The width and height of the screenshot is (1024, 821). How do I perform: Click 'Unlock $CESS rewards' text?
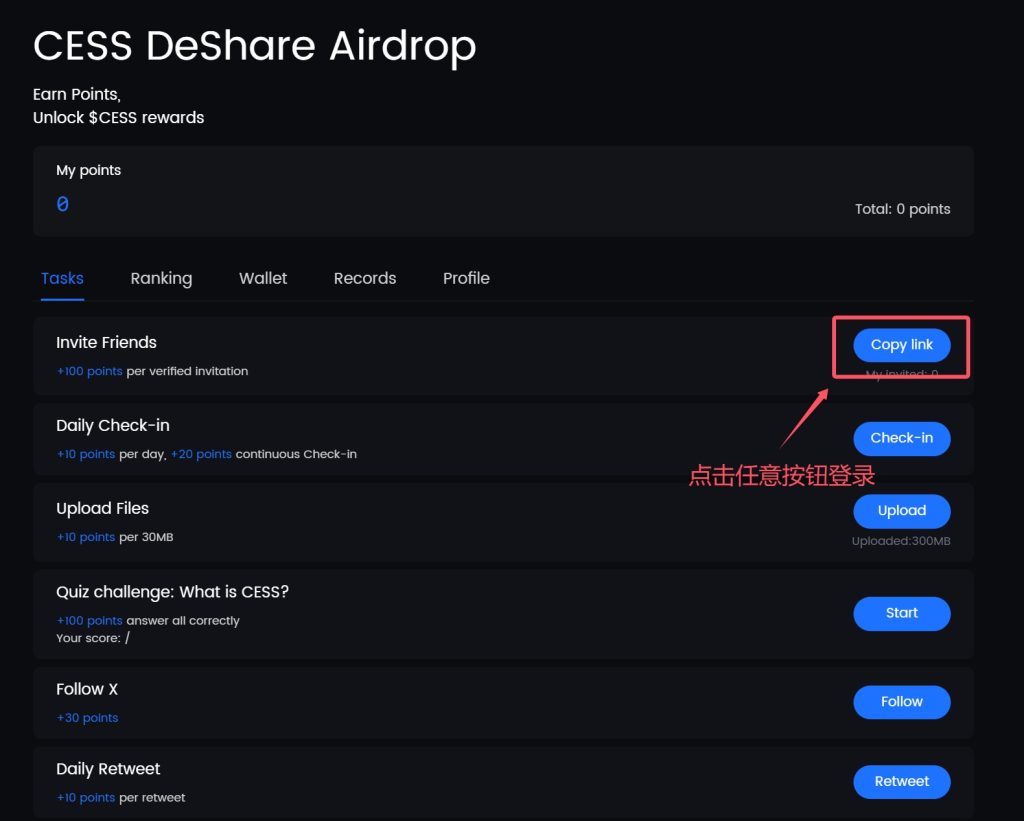pos(119,118)
